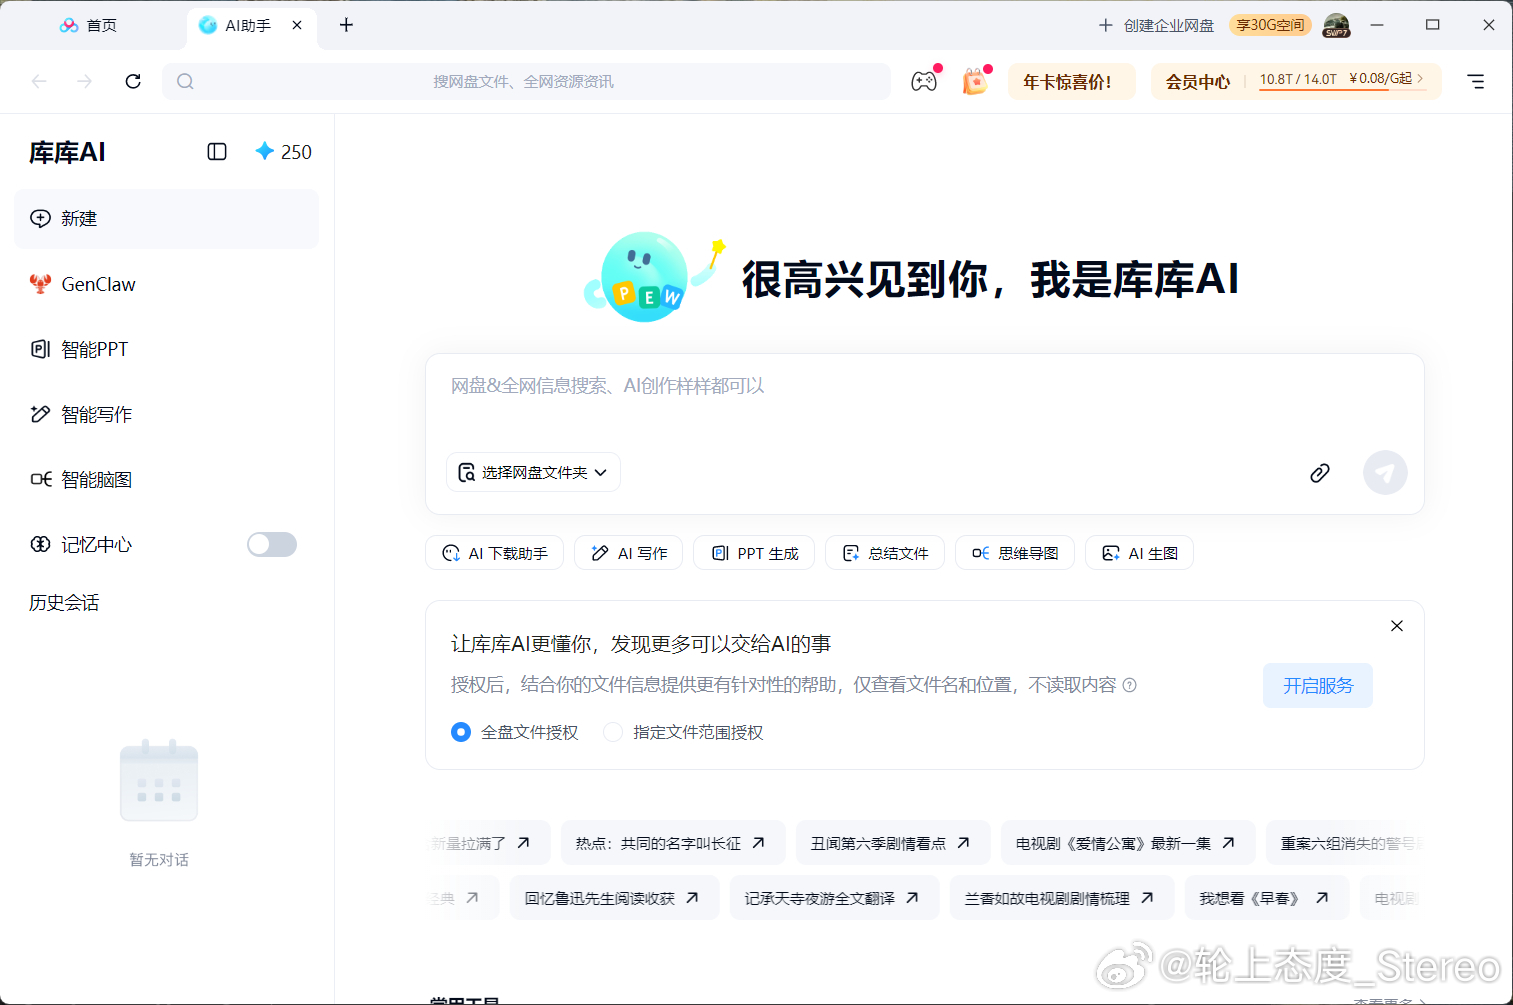Click the 250 points star icon

[264, 151]
